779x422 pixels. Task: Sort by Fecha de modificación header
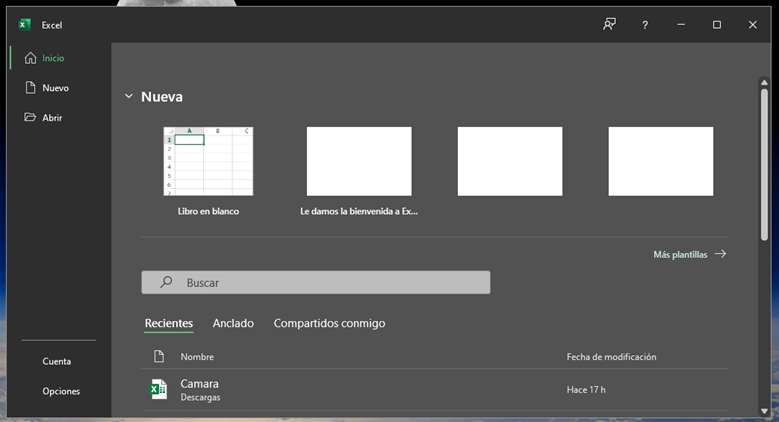coord(611,357)
